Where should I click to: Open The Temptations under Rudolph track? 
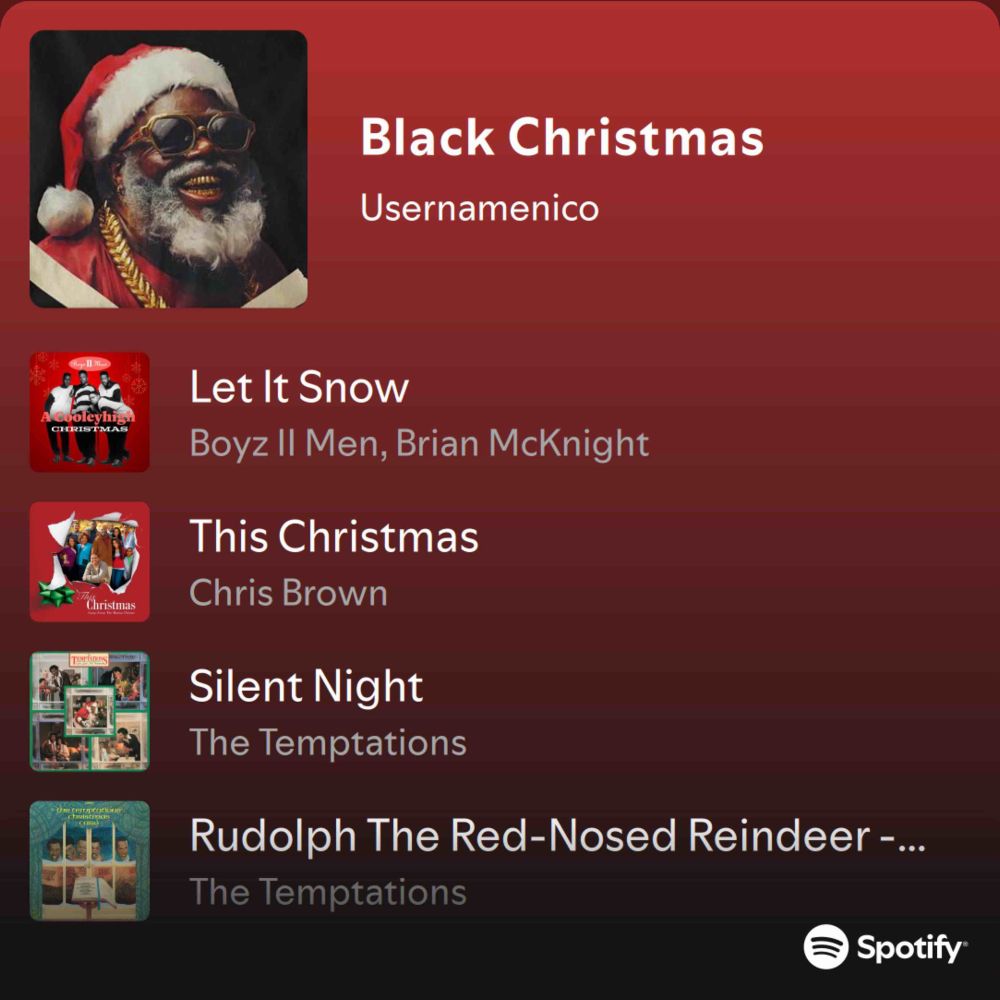pyautogui.click(x=328, y=892)
